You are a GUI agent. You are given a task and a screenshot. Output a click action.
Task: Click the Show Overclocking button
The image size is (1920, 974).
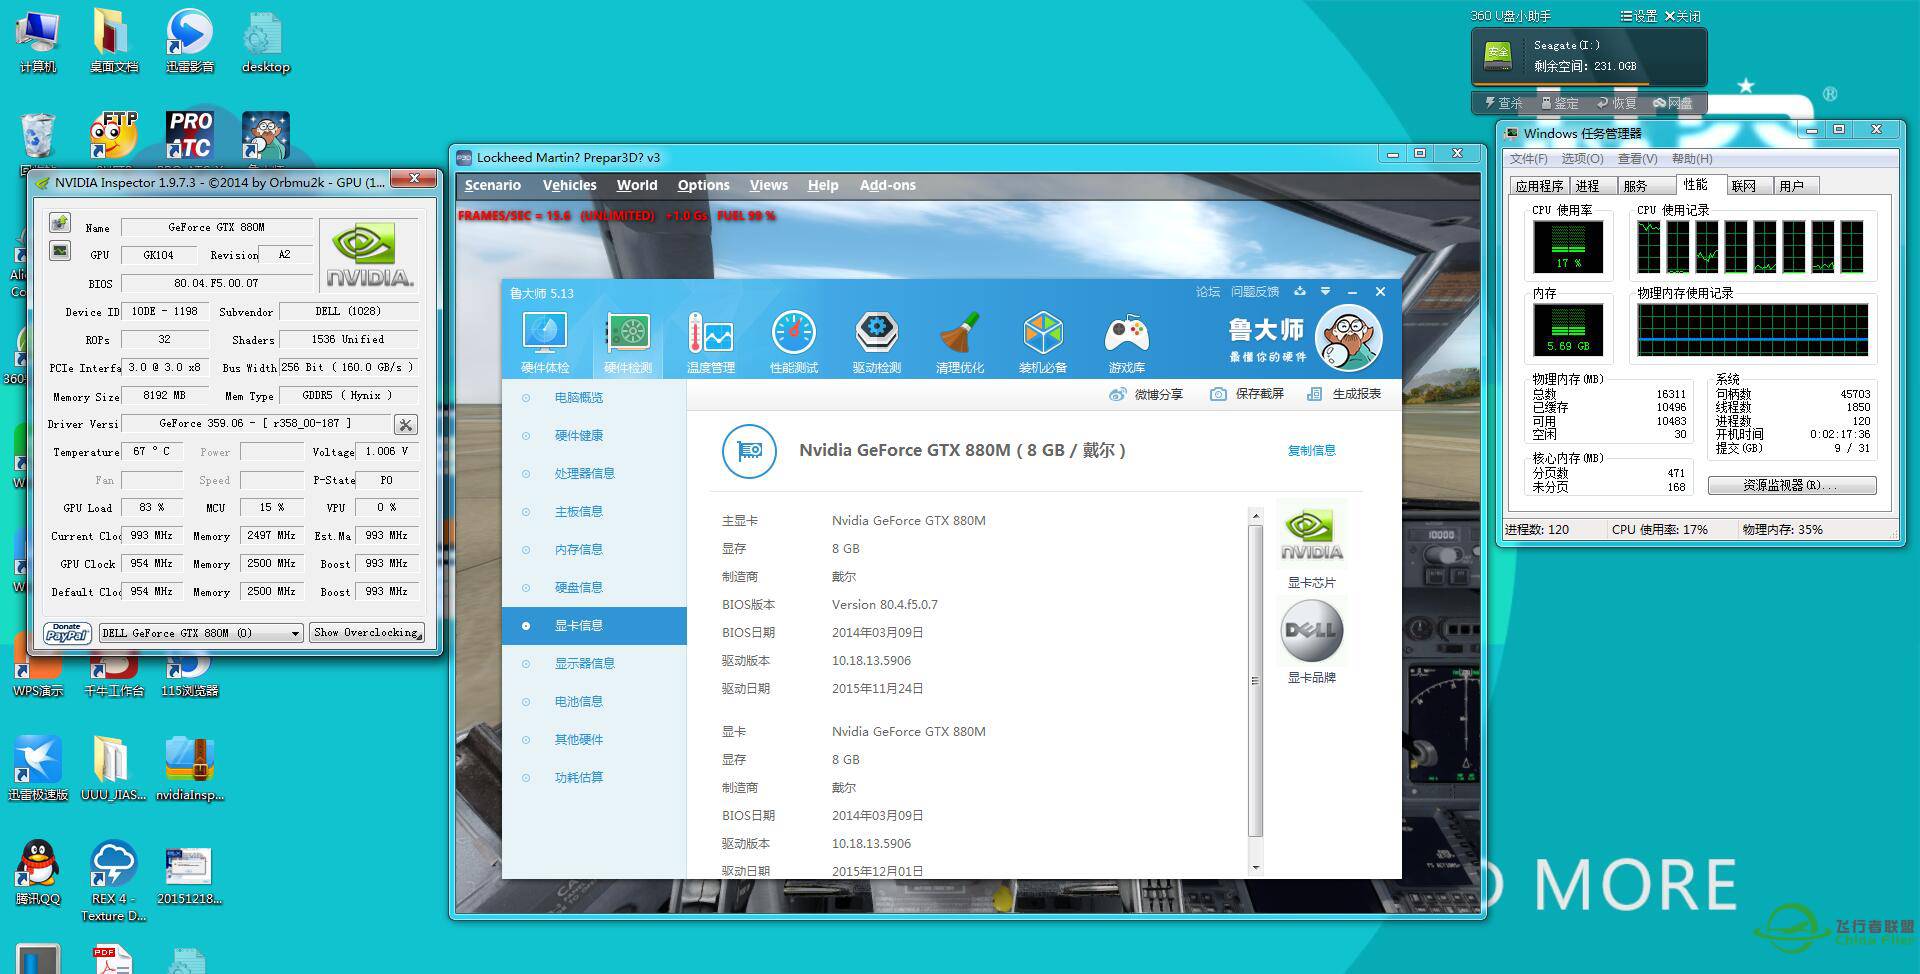click(367, 633)
